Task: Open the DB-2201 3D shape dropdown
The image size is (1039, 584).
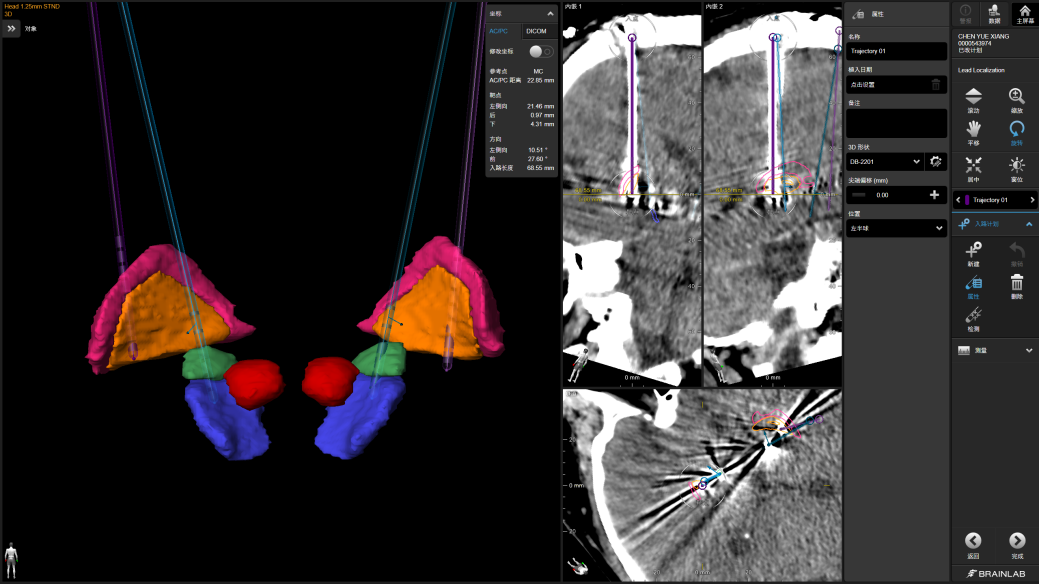Action: 885,161
